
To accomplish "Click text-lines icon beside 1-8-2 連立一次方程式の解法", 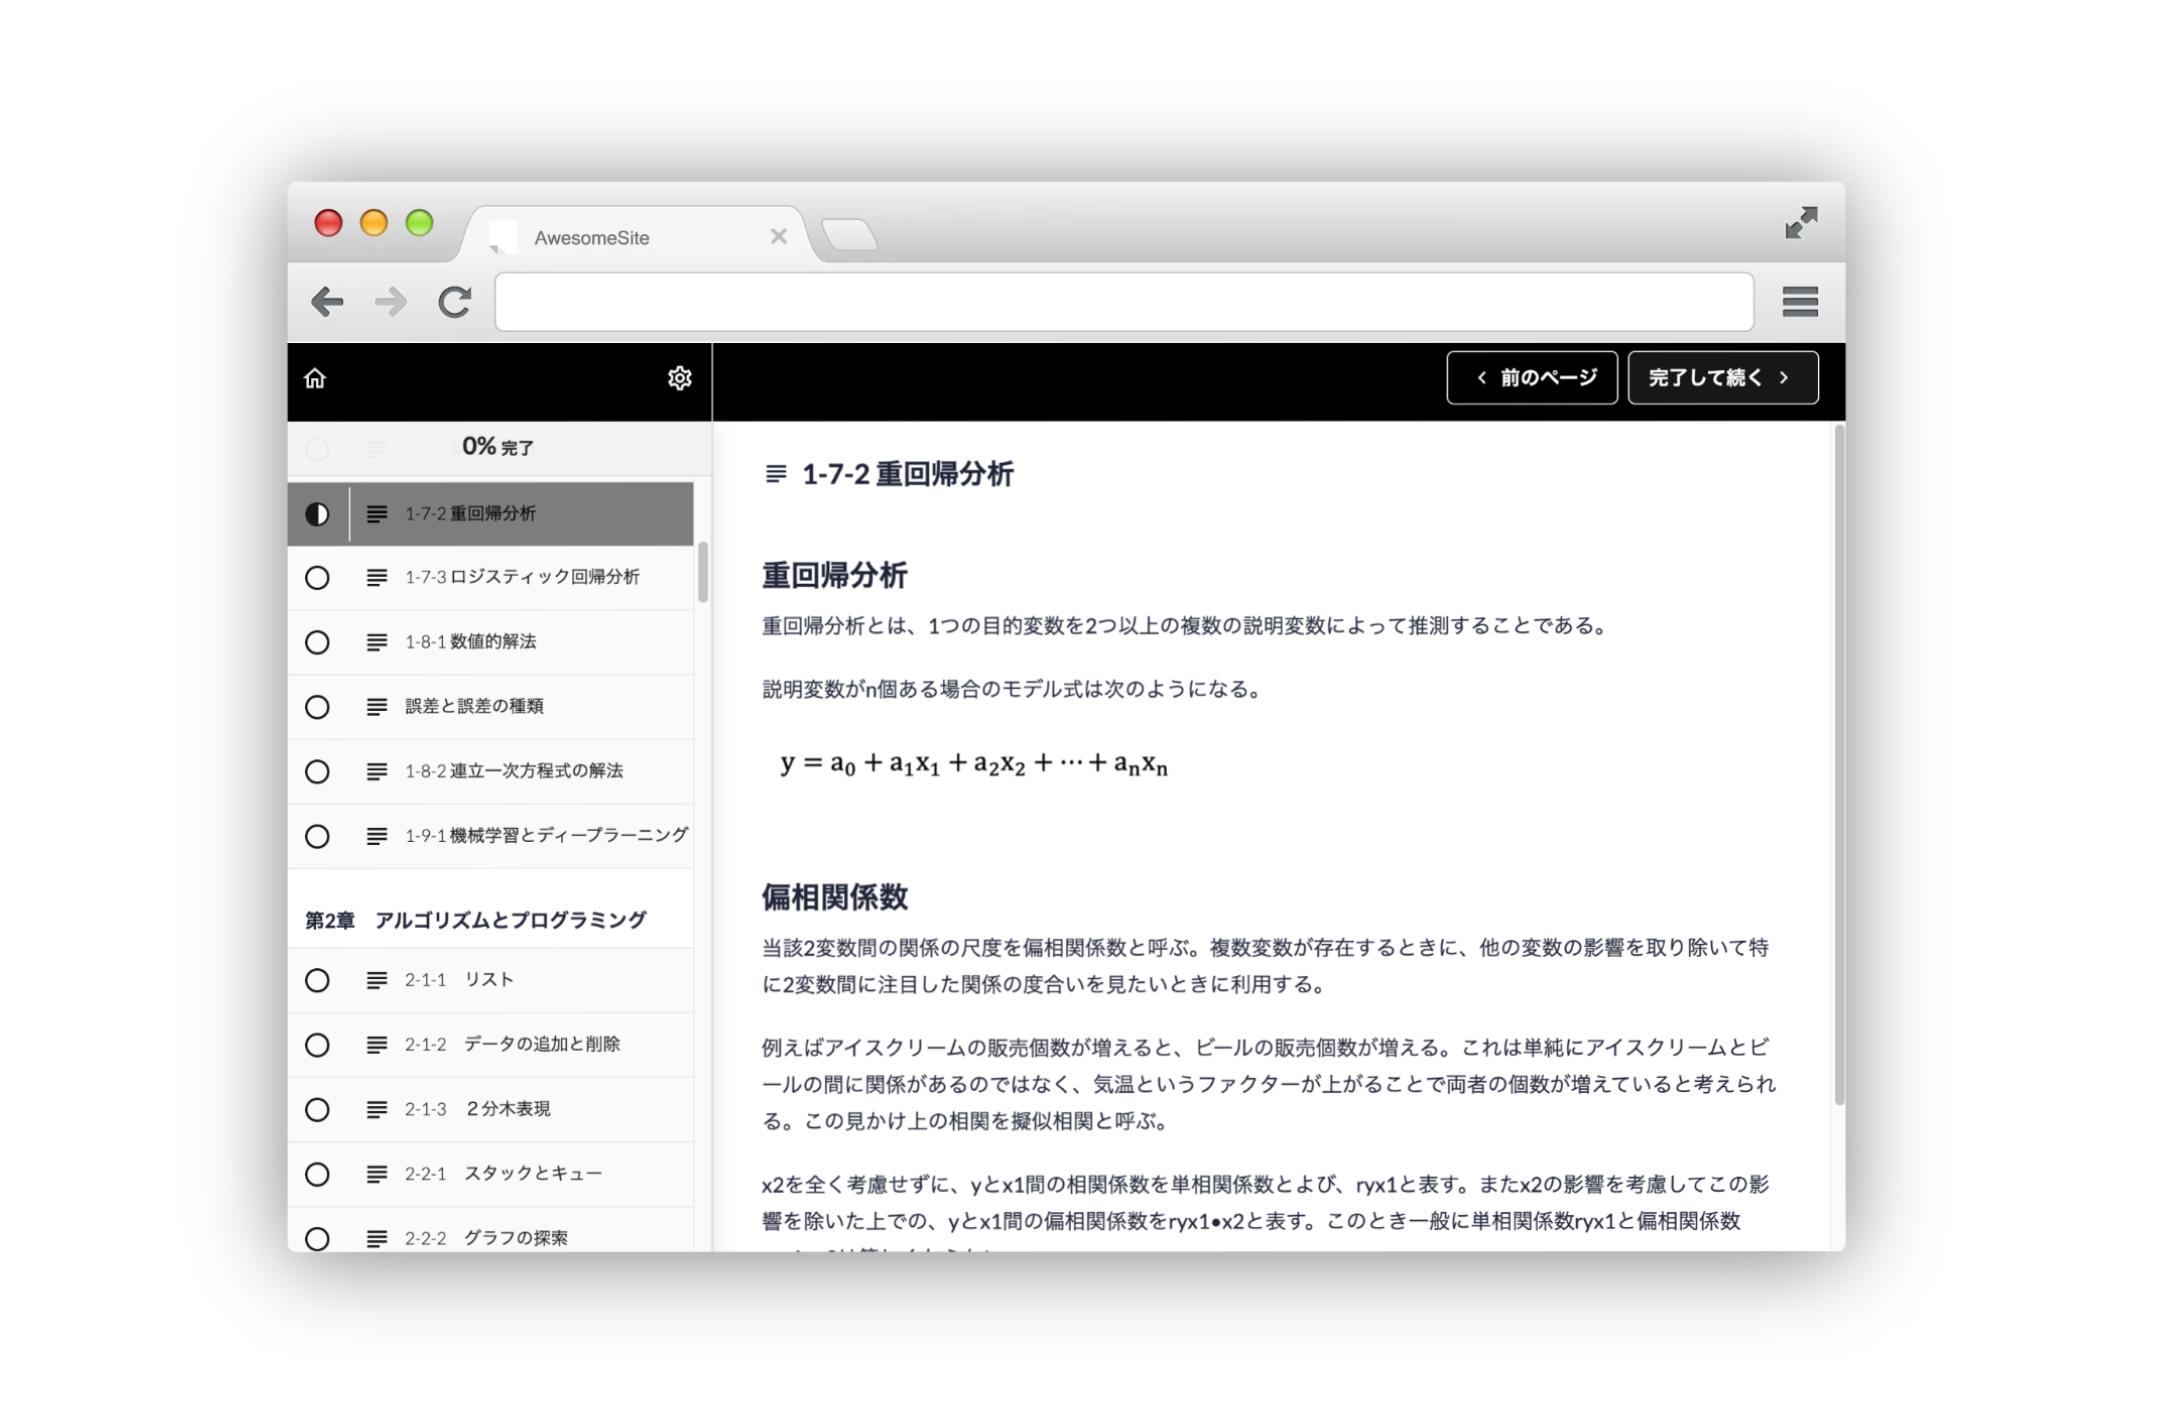I will [377, 772].
